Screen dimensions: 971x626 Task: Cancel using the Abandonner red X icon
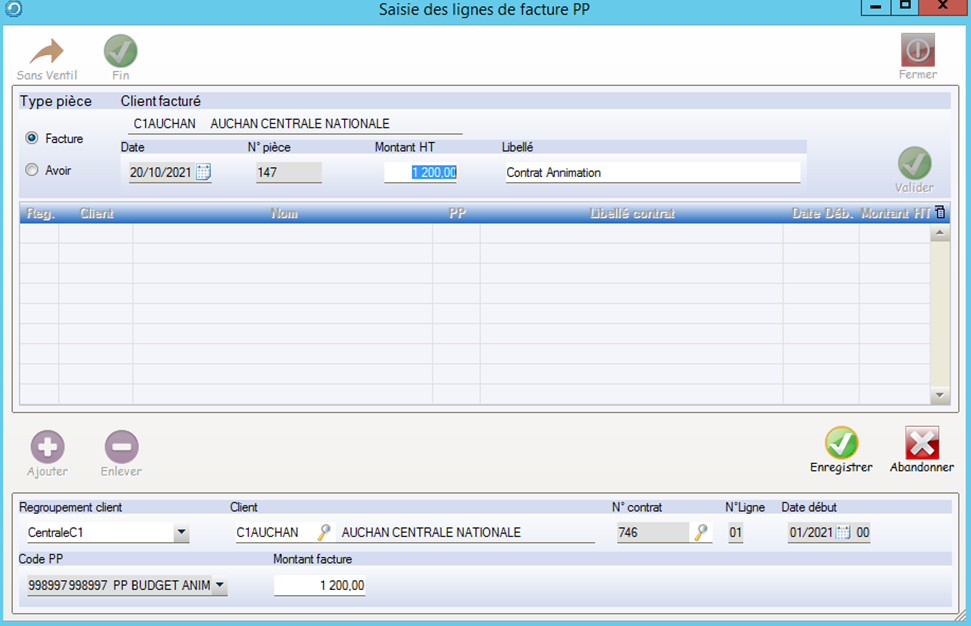pos(921,443)
